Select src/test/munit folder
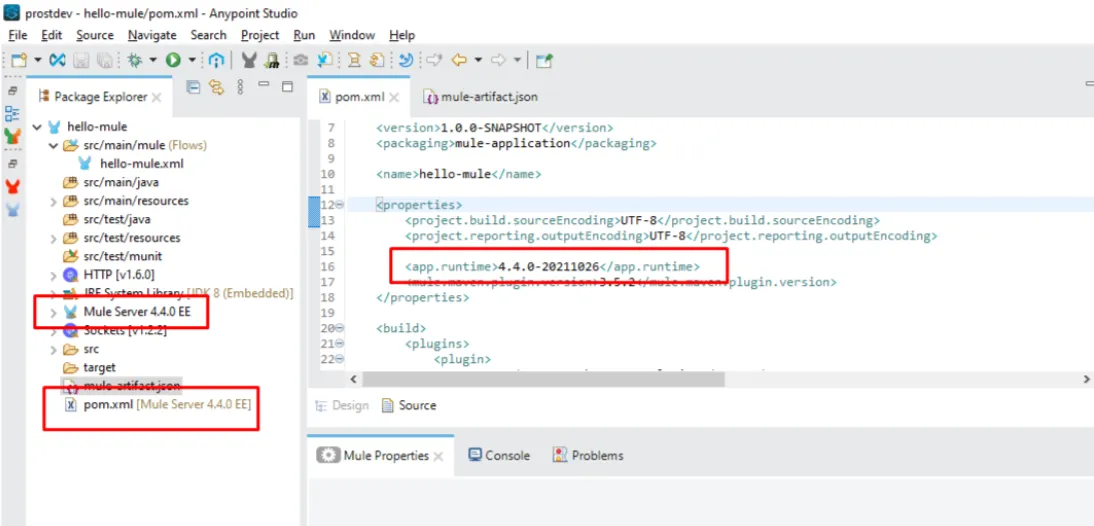 pyautogui.click(x=125, y=256)
